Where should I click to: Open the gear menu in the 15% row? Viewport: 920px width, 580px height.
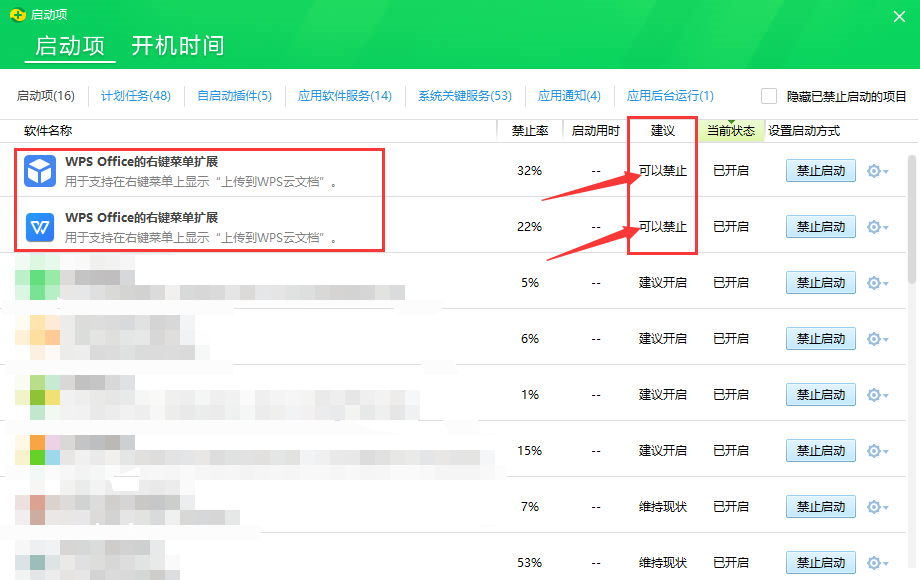pos(877,451)
